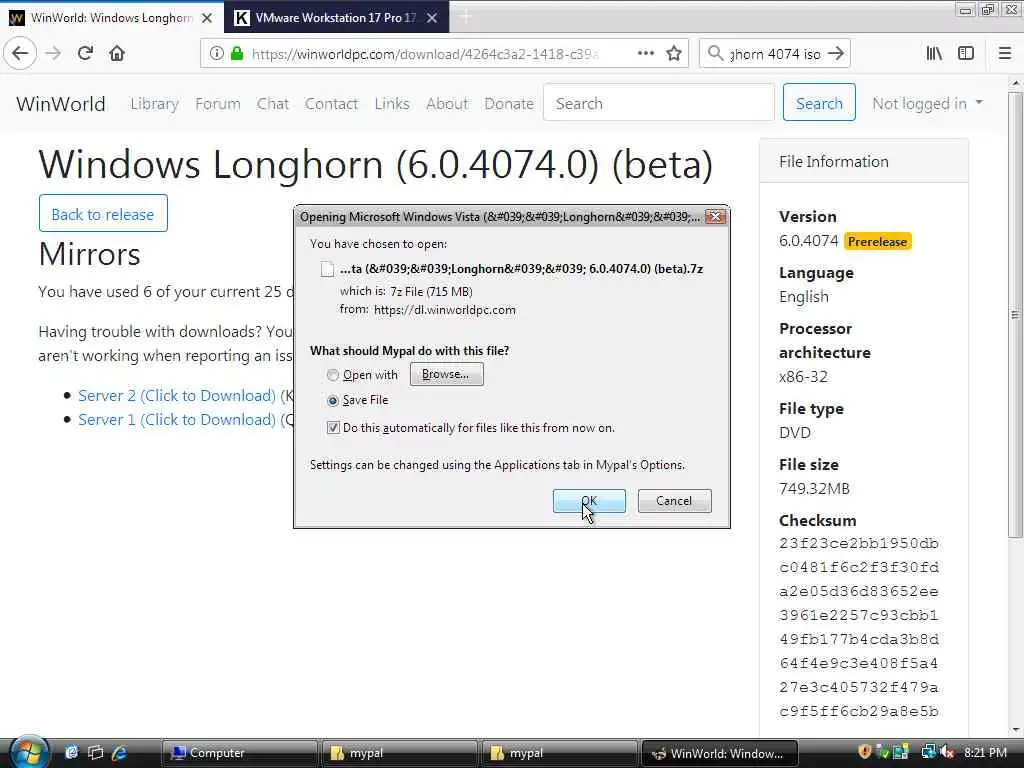Click Switch between windows quick launch icon
The image size is (1024, 768).
click(95, 753)
